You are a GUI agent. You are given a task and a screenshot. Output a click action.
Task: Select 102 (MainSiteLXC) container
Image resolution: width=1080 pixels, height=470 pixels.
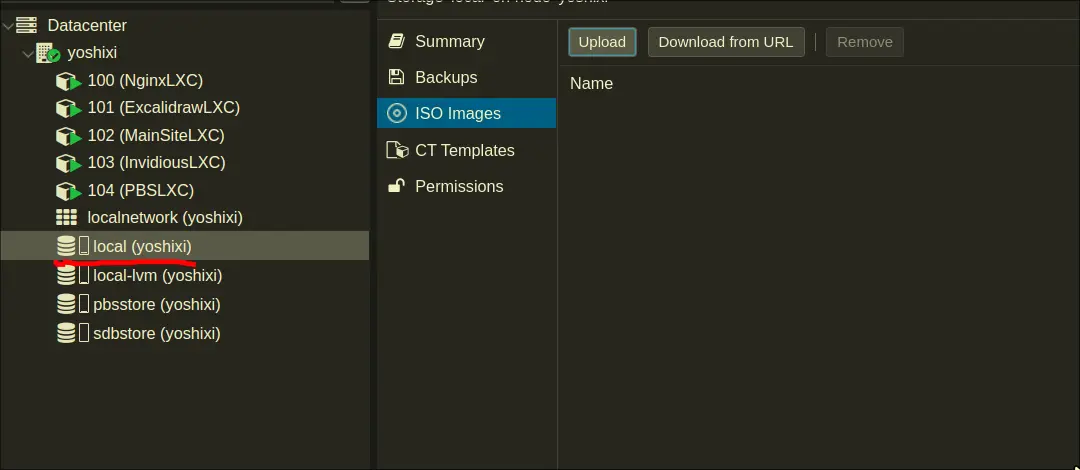coord(155,135)
